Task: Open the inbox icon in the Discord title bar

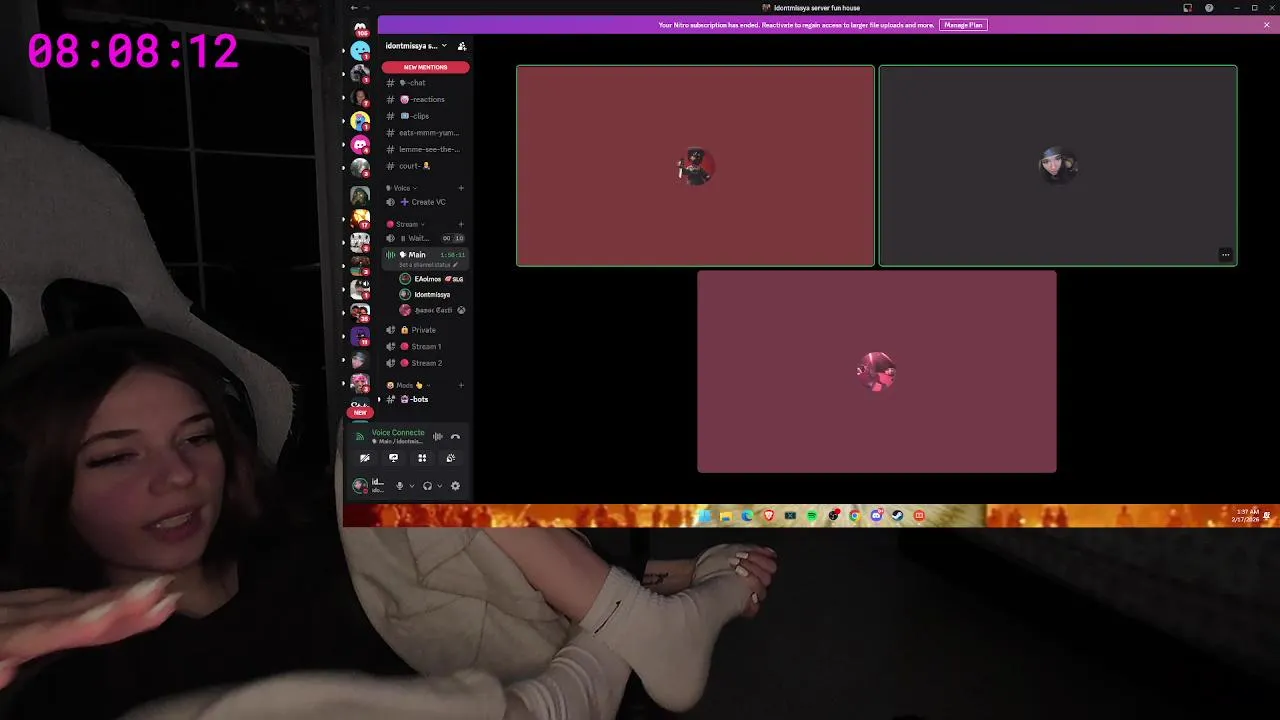Action: pyautogui.click(x=1187, y=8)
